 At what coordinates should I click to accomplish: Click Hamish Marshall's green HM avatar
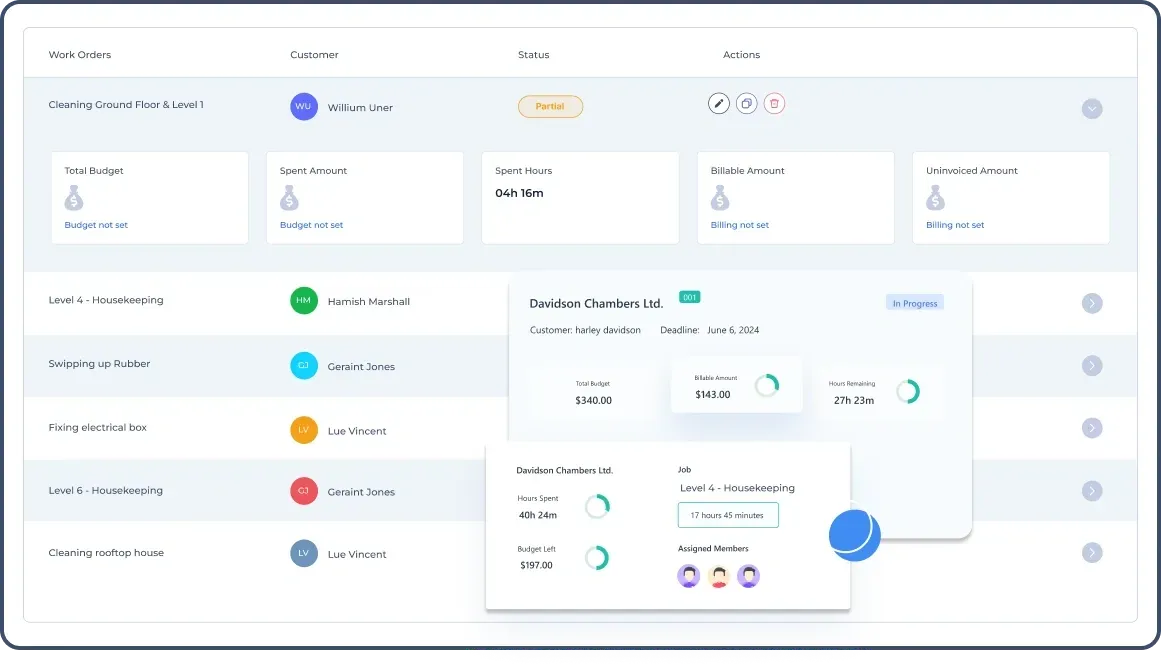coord(304,301)
